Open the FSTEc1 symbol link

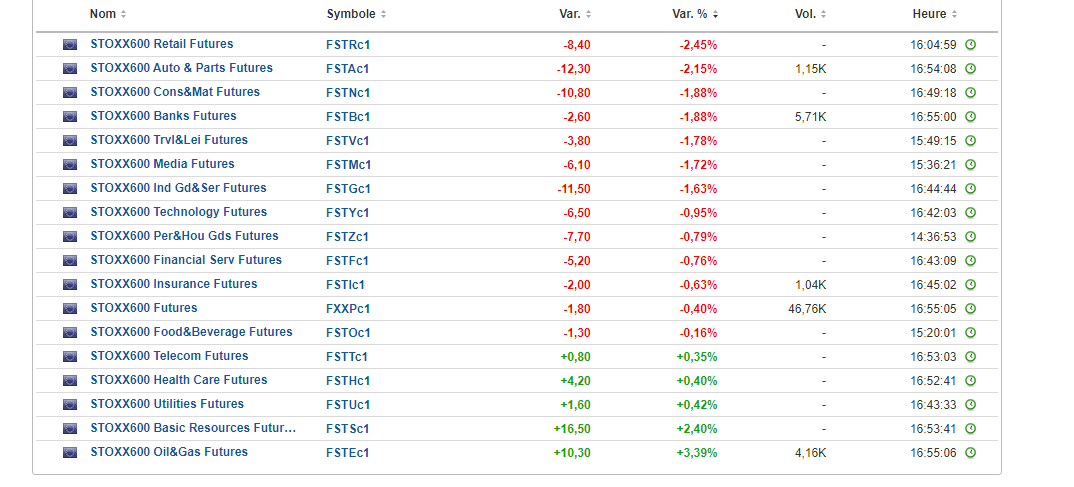[x=347, y=453]
